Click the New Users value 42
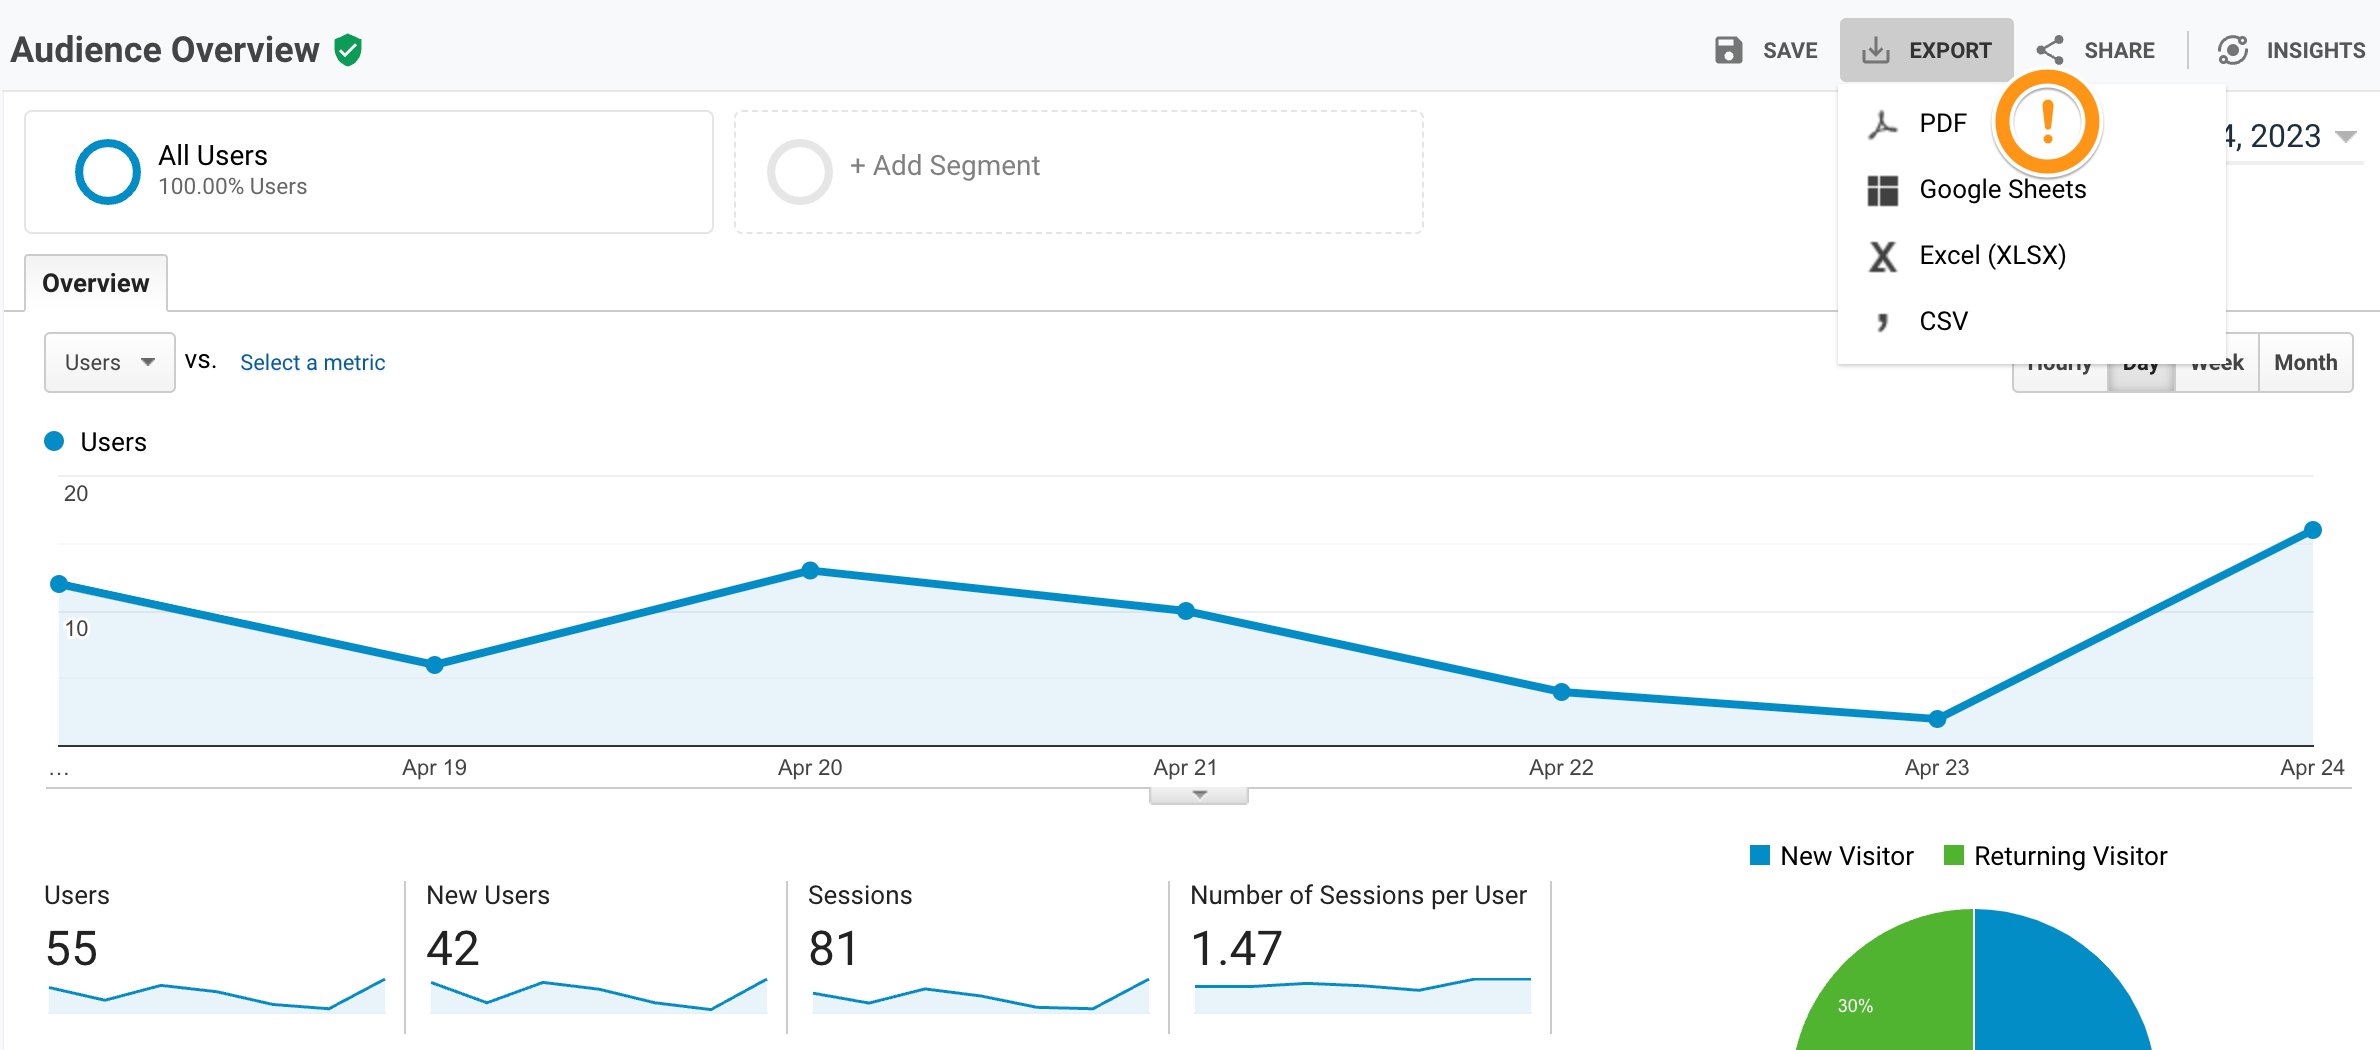2380x1050 pixels. pyautogui.click(x=453, y=948)
